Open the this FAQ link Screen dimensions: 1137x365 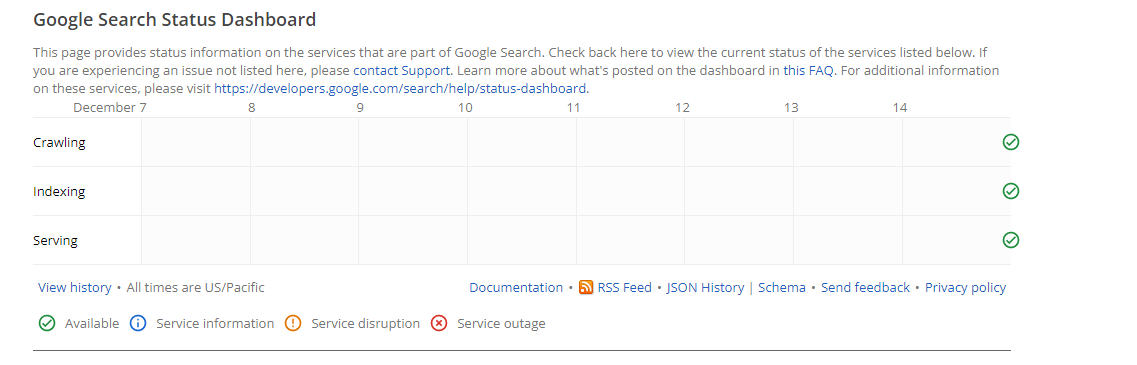click(x=809, y=71)
